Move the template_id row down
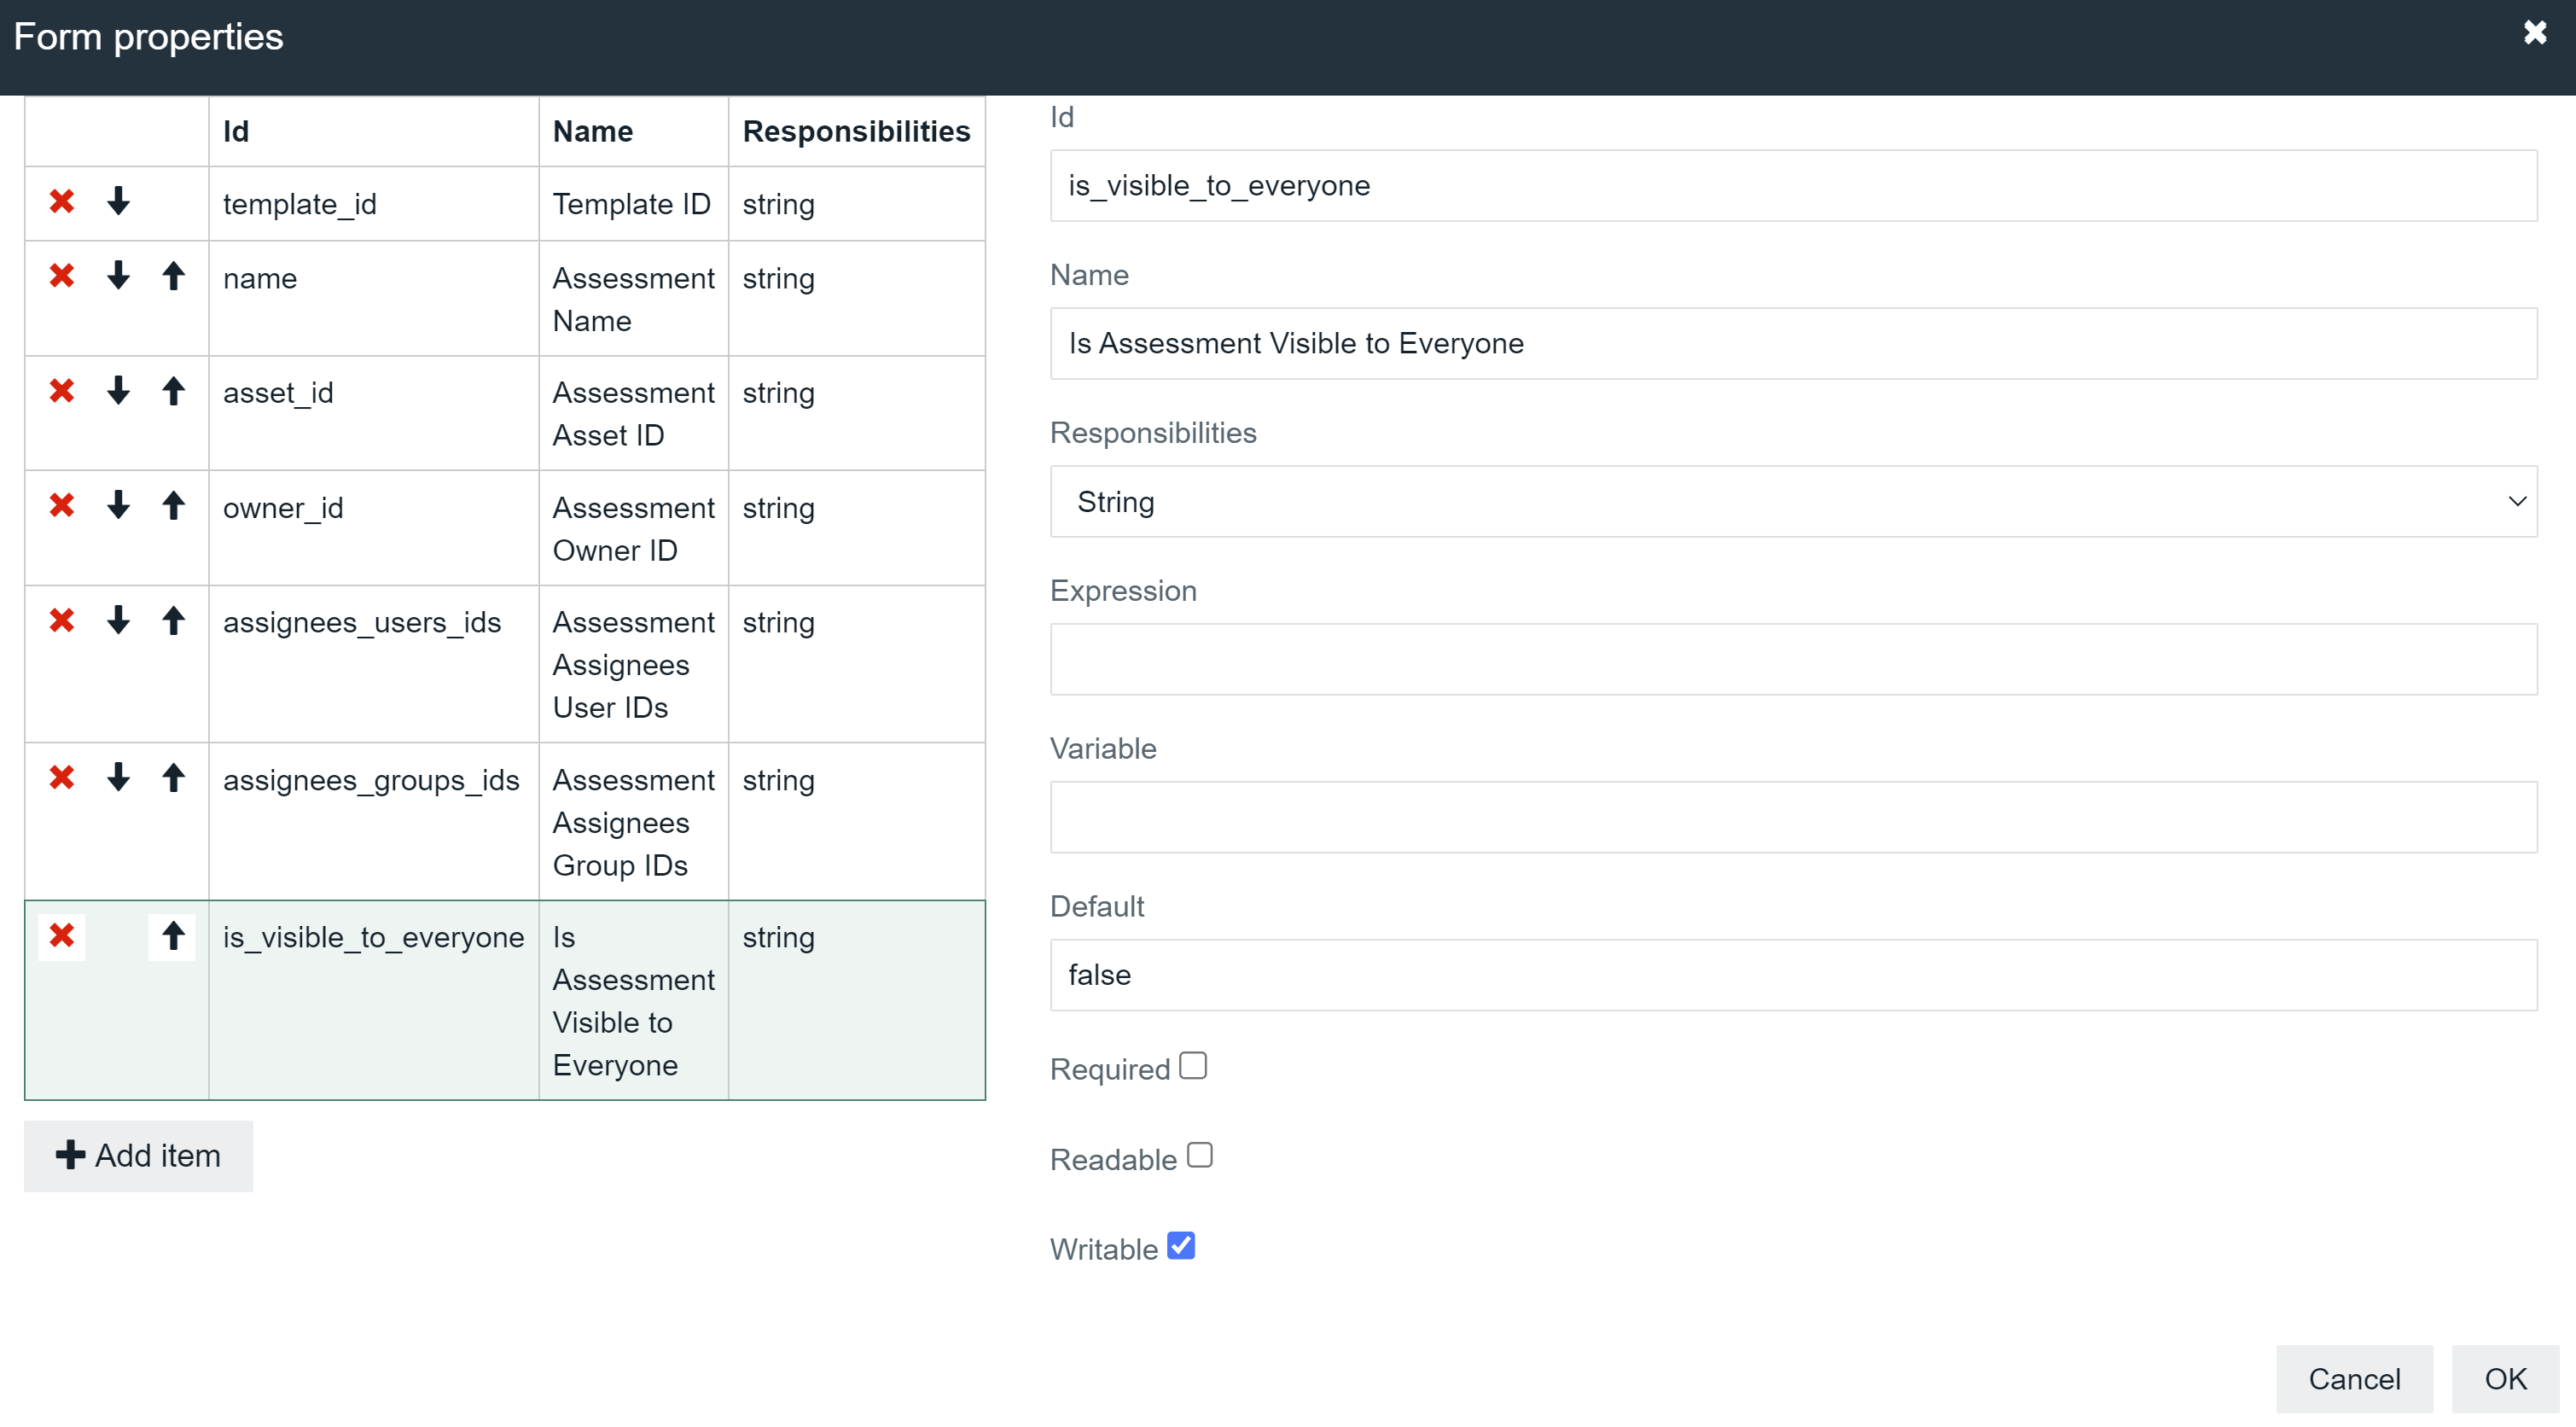 [118, 202]
